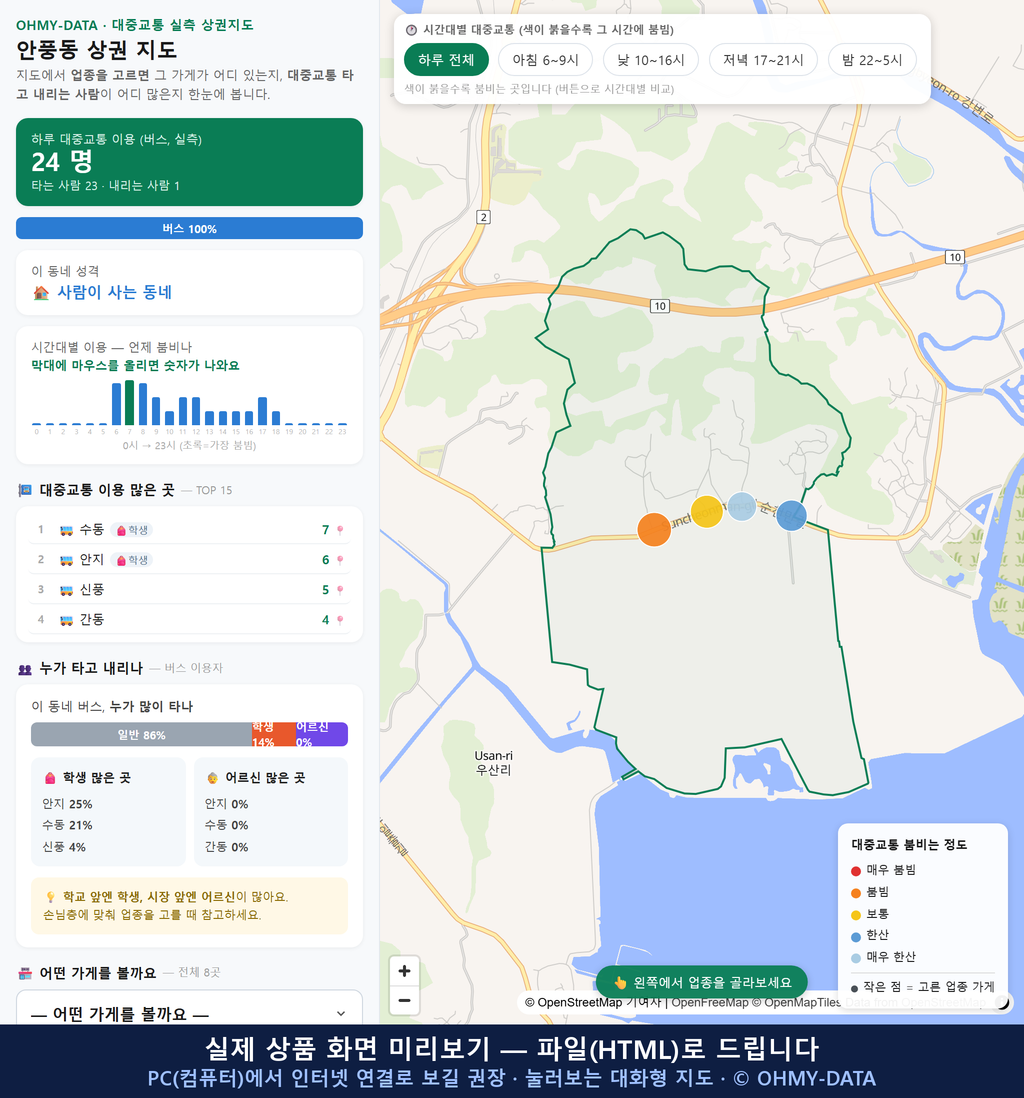The image size is (1024, 1098).
Task: Click the TOP 15 label
Action: pos(214,491)
